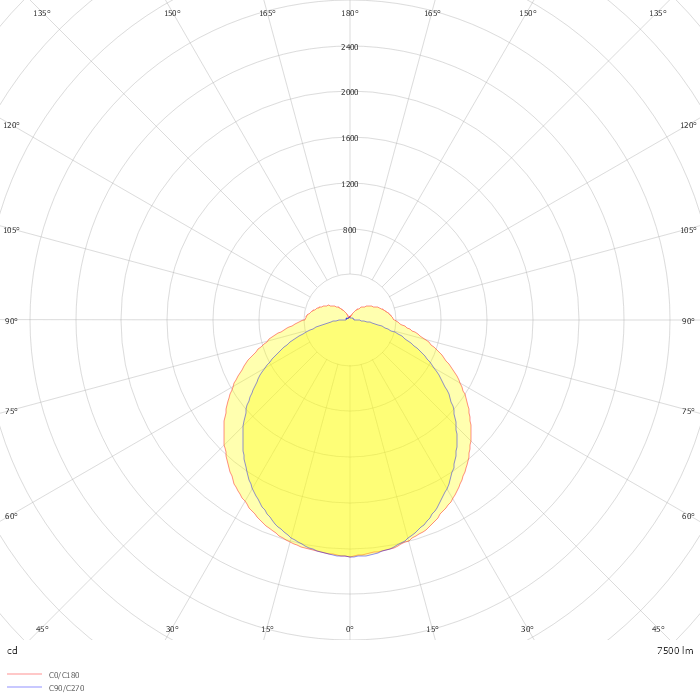Select the red C0/C180 legend line

[25, 674]
